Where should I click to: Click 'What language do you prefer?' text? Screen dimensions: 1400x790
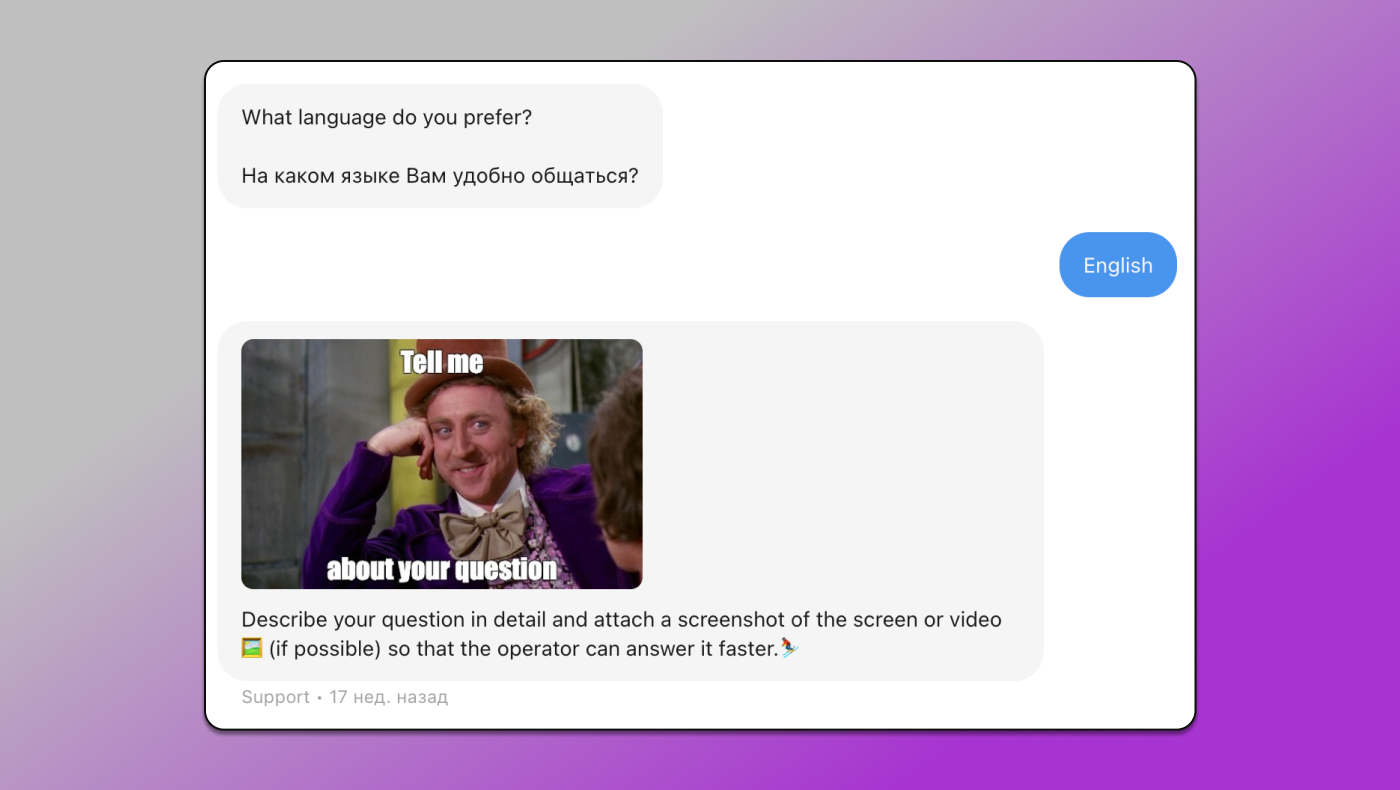386,117
